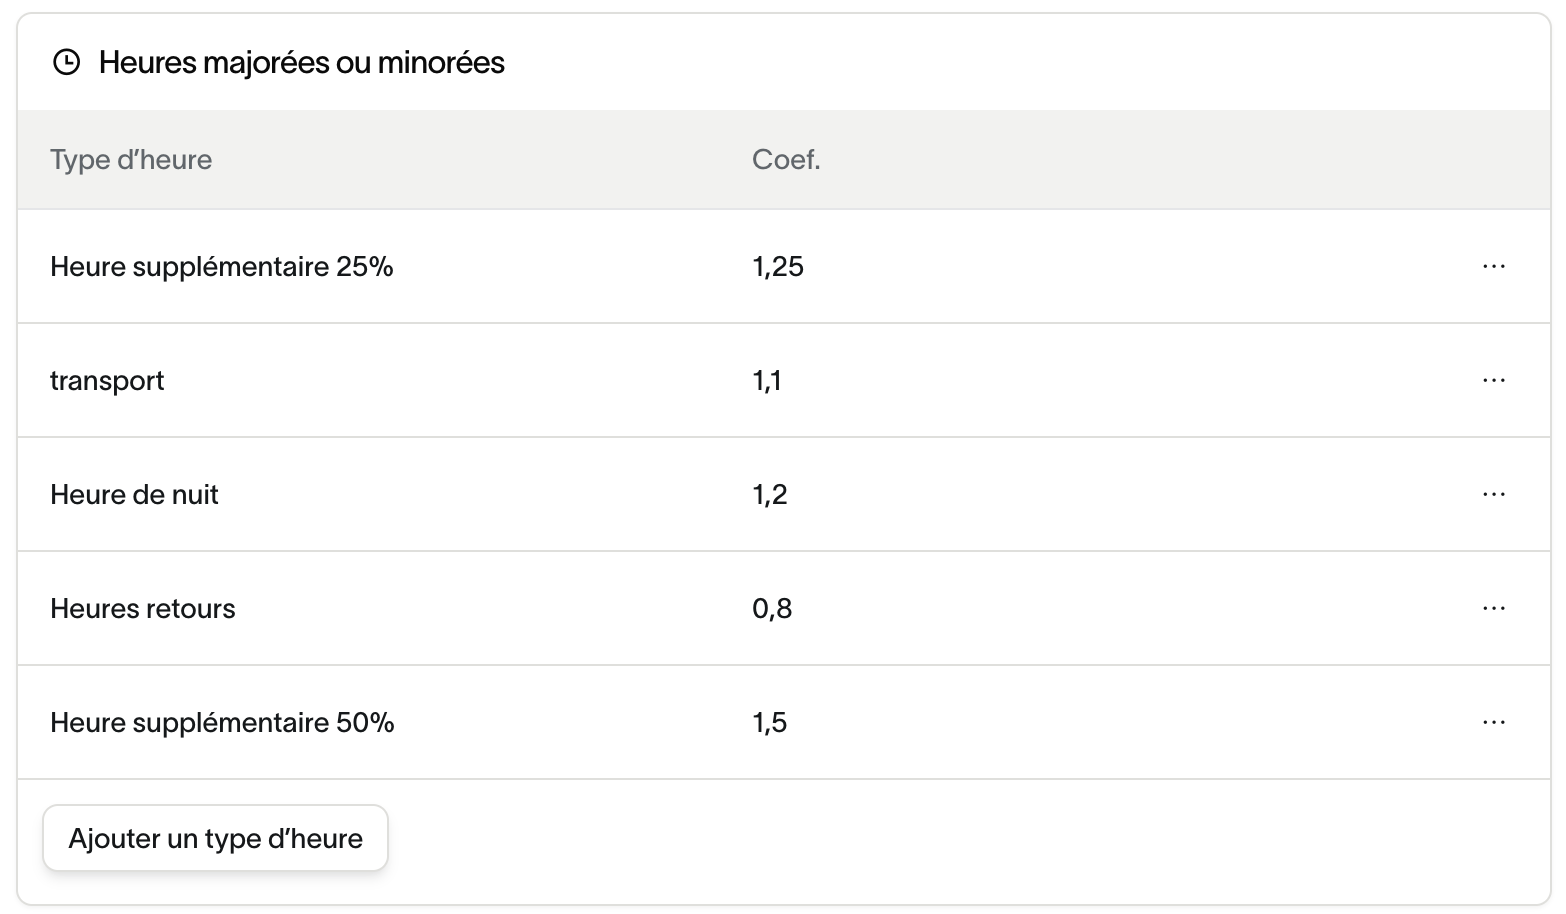The image size is (1566, 914).
Task: Select the transport row label
Action: pyautogui.click(x=107, y=381)
